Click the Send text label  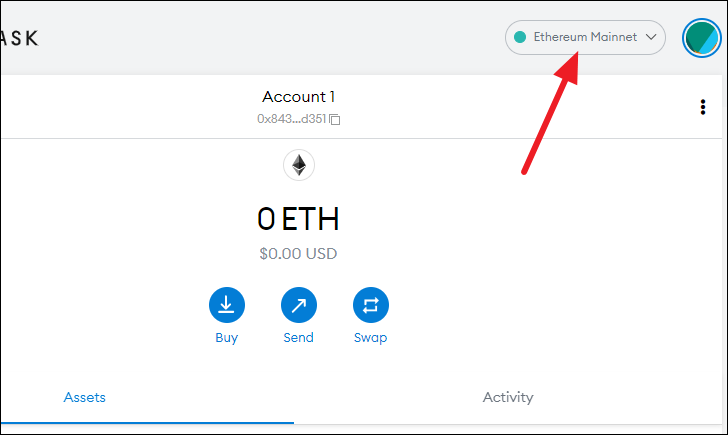point(299,338)
